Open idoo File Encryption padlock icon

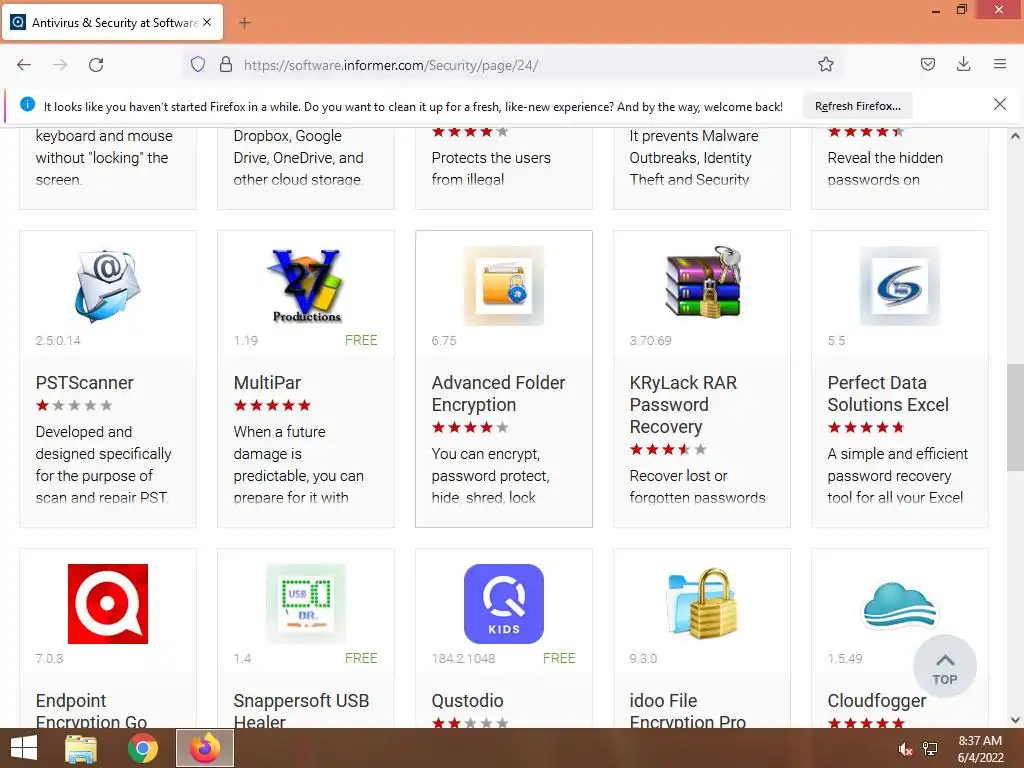(702, 603)
